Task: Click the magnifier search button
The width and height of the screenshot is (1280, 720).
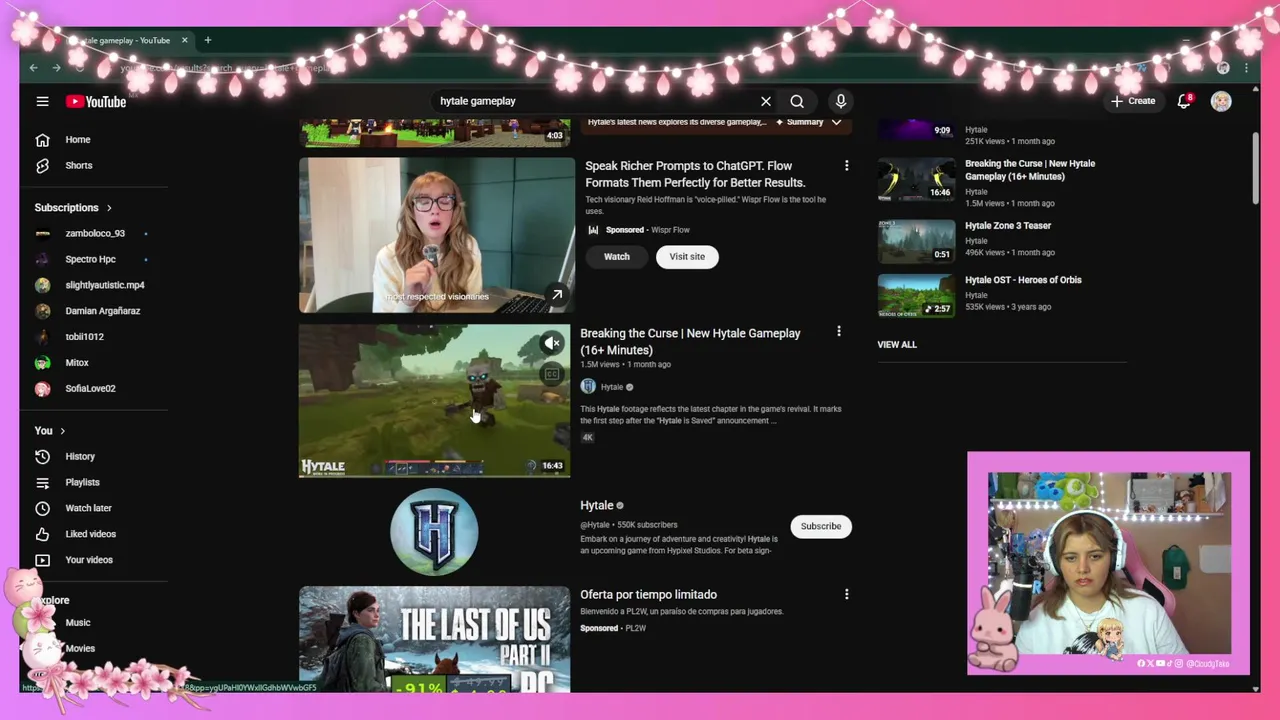Action: coord(797,101)
